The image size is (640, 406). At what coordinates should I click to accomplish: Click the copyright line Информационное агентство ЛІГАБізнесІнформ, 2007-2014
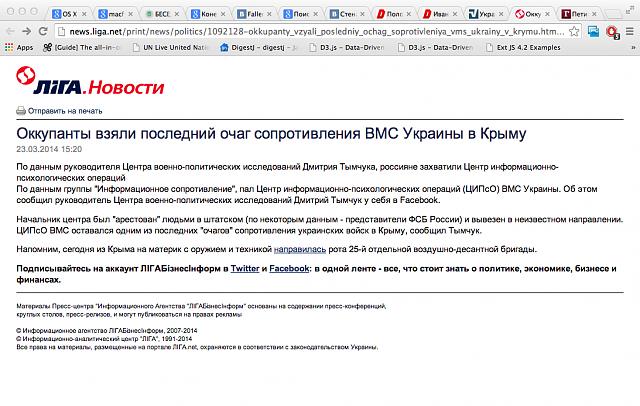click(107, 331)
